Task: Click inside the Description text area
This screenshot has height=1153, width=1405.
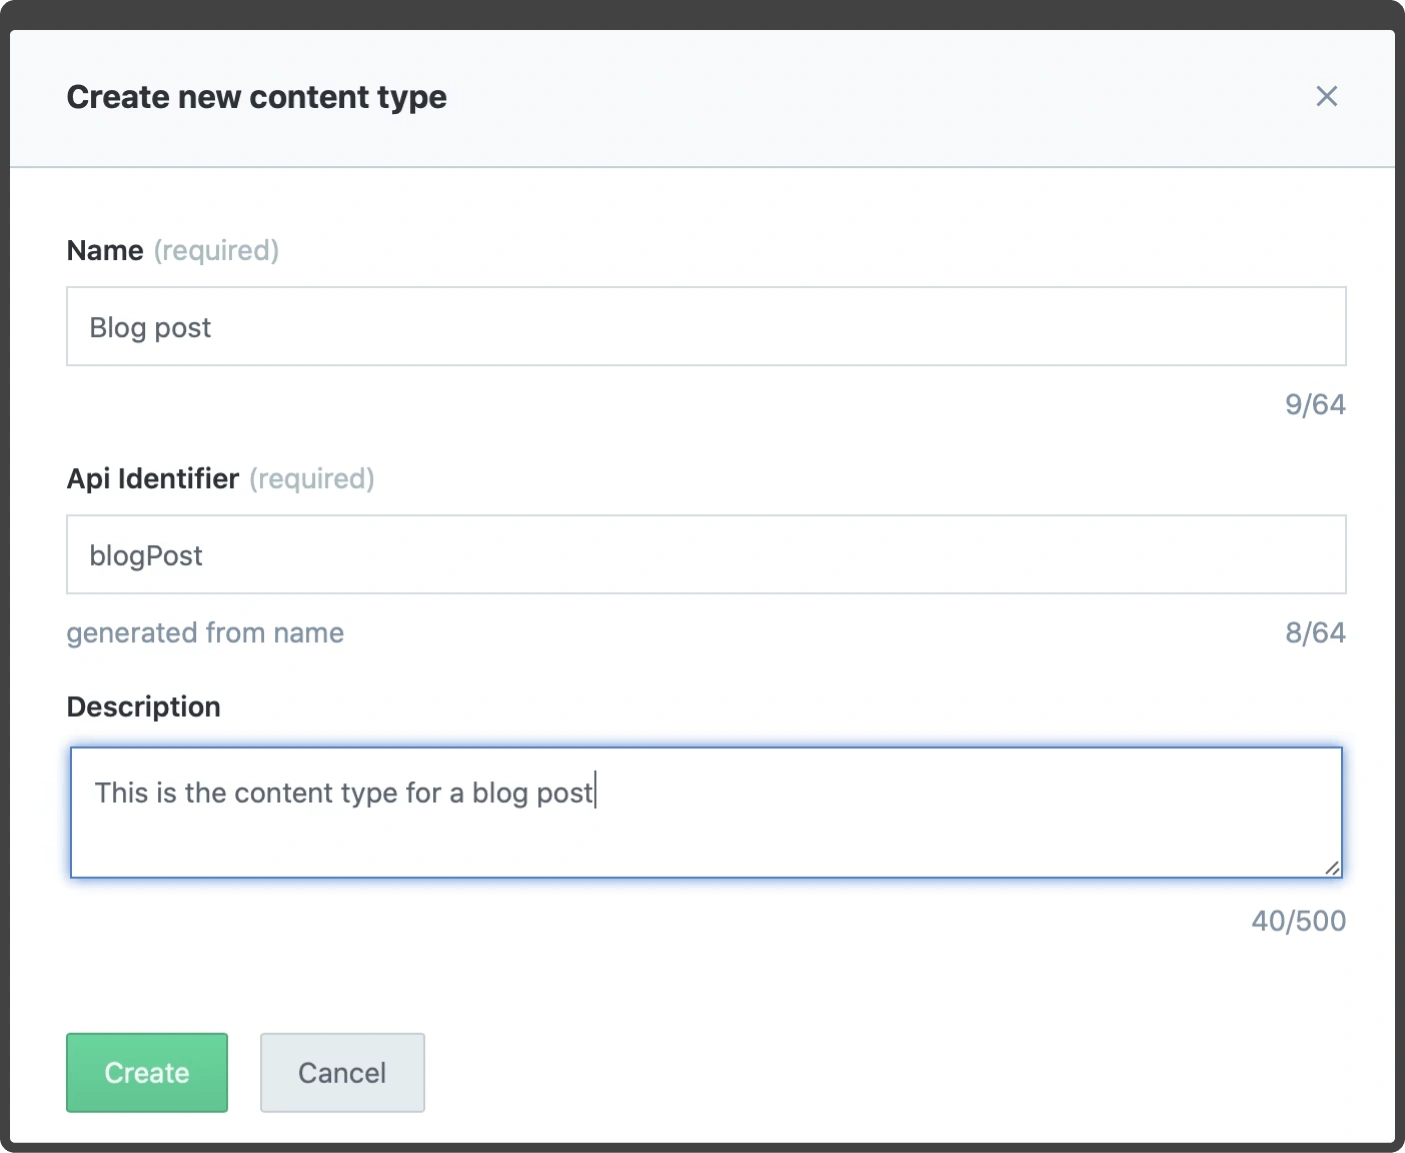Action: click(706, 812)
